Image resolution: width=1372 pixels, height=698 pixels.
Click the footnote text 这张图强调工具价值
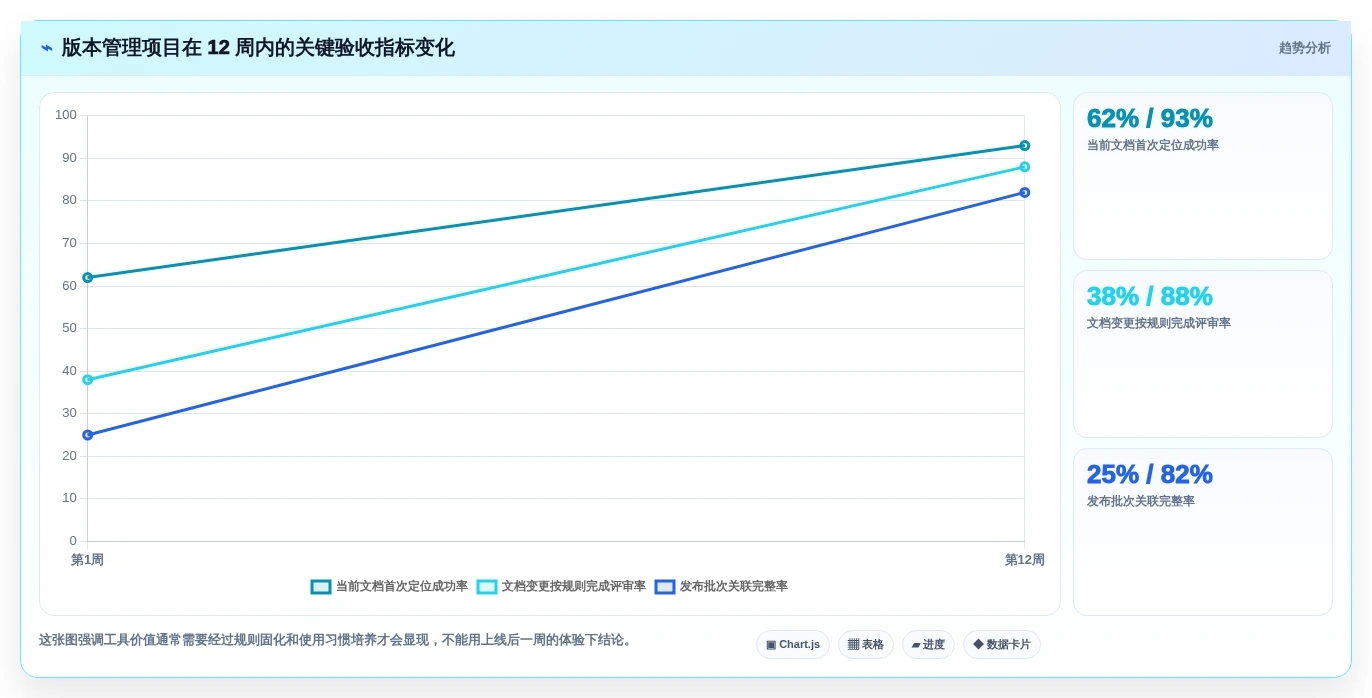(337, 640)
